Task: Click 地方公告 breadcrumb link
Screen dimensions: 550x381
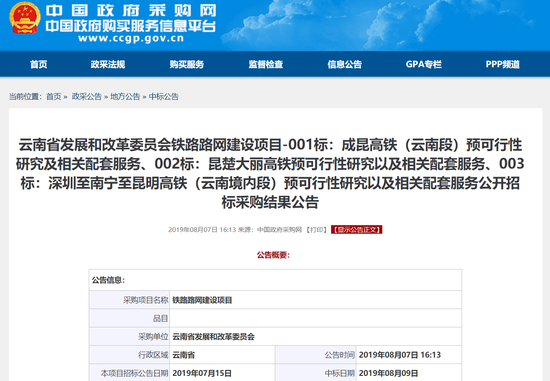Action: click(125, 96)
